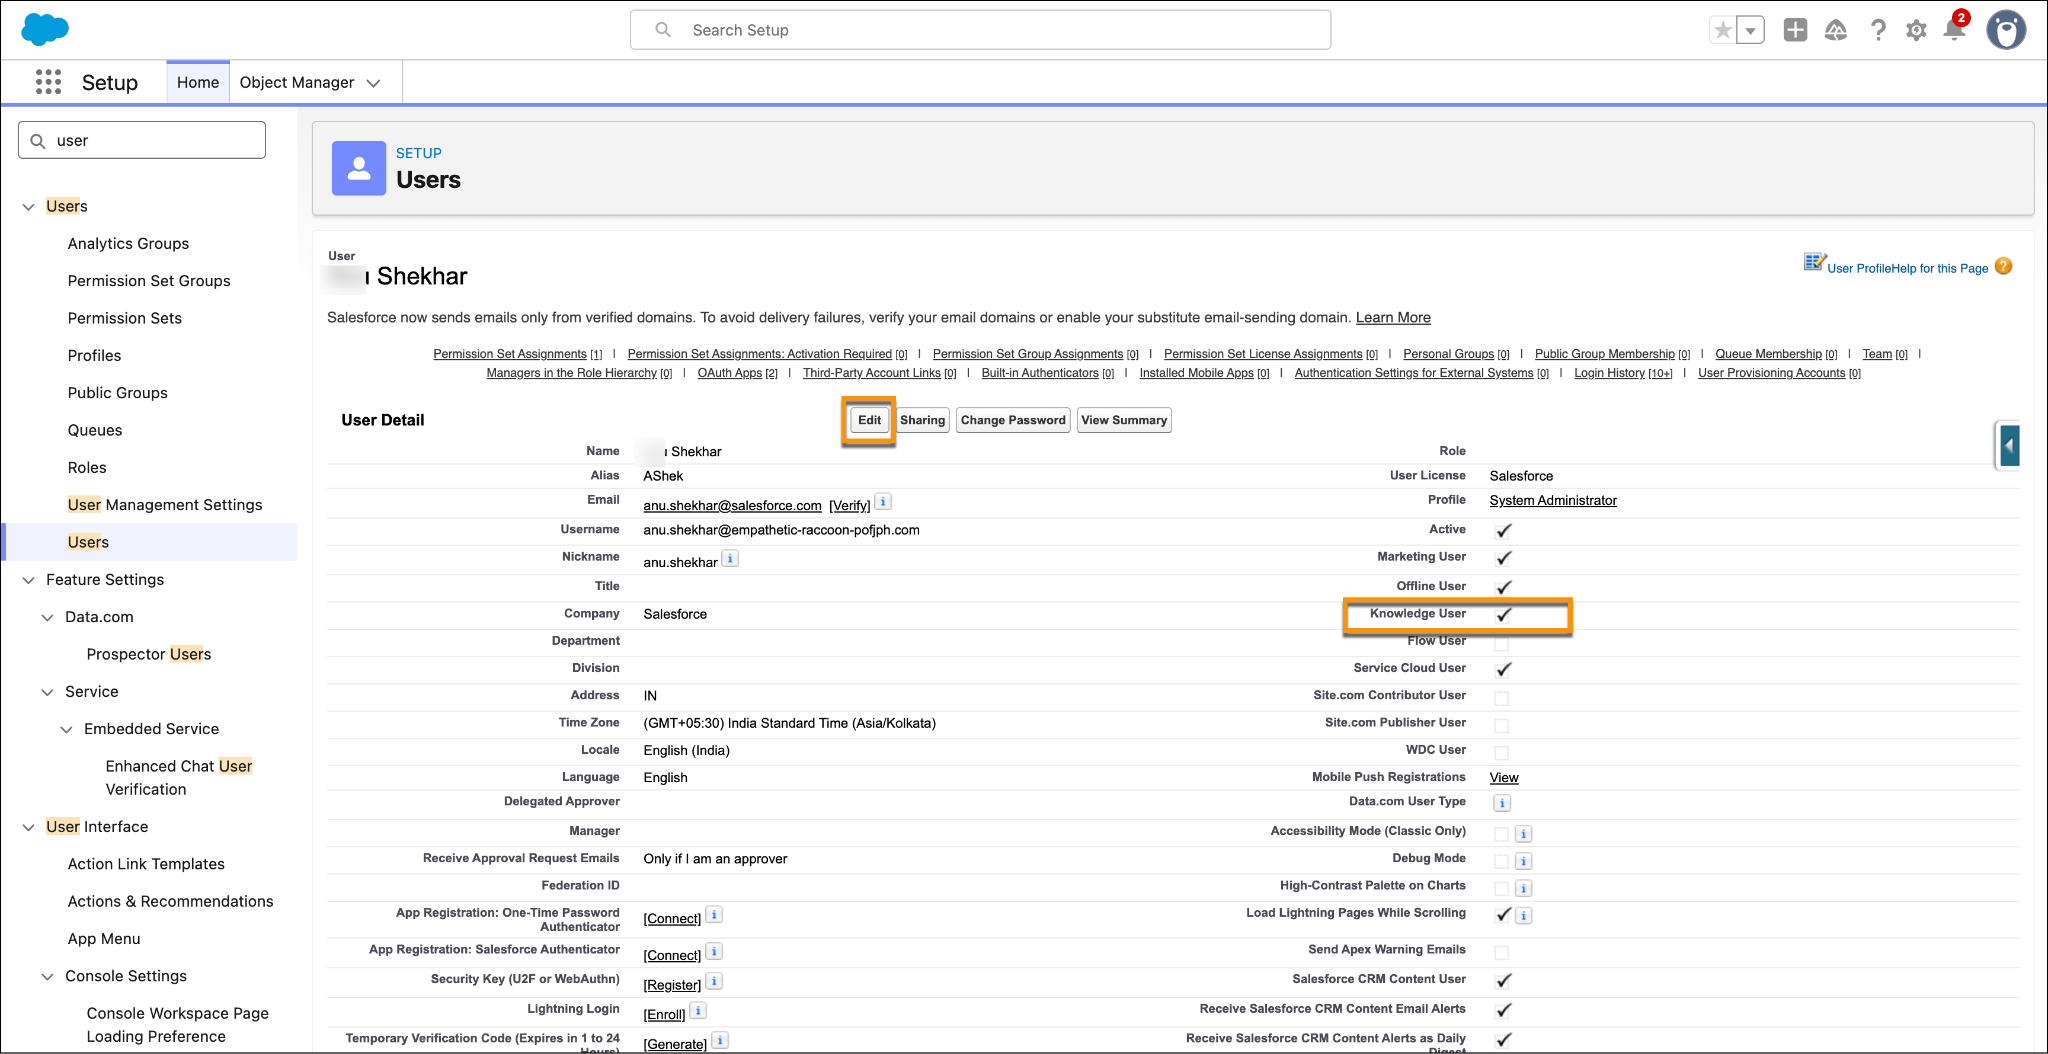Image resolution: width=2048 pixels, height=1054 pixels.
Task: Click the Salesforce CRM Content User checkbox
Action: [1503, 980]
